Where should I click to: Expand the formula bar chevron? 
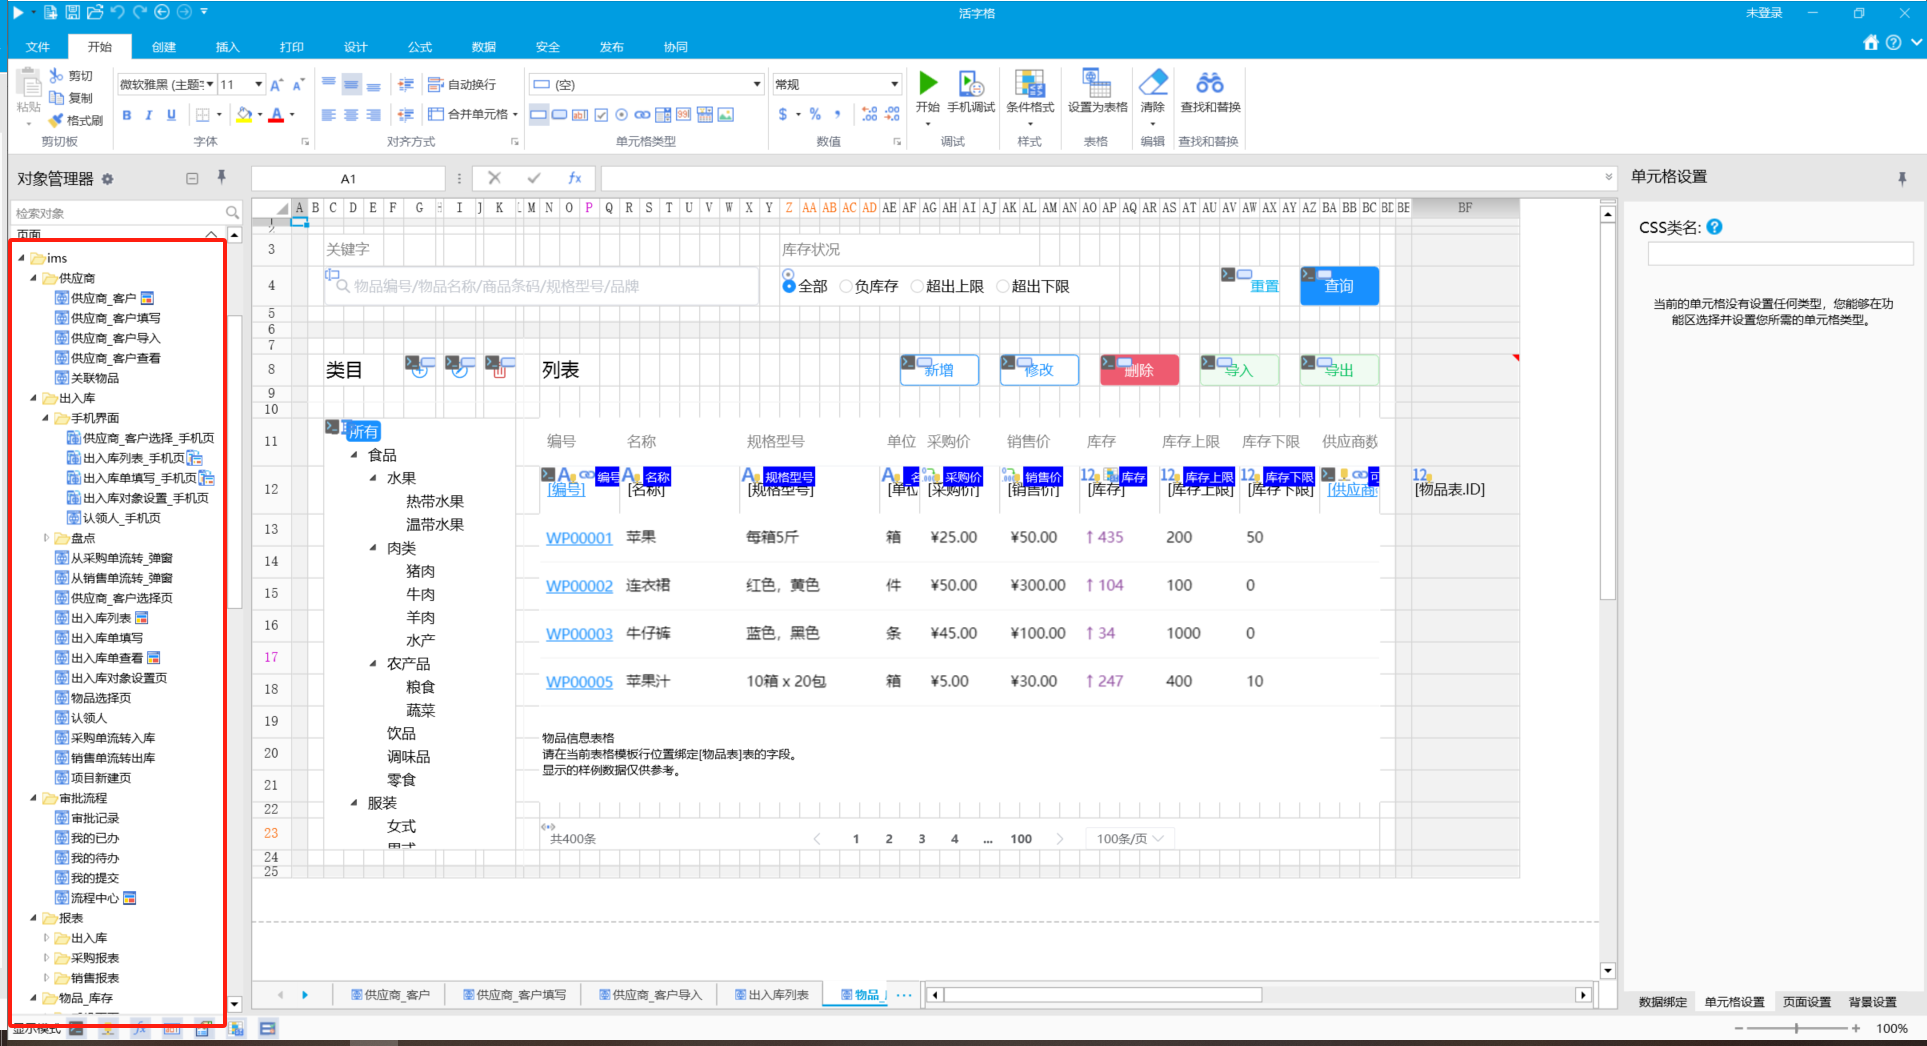click(1609, 177)
